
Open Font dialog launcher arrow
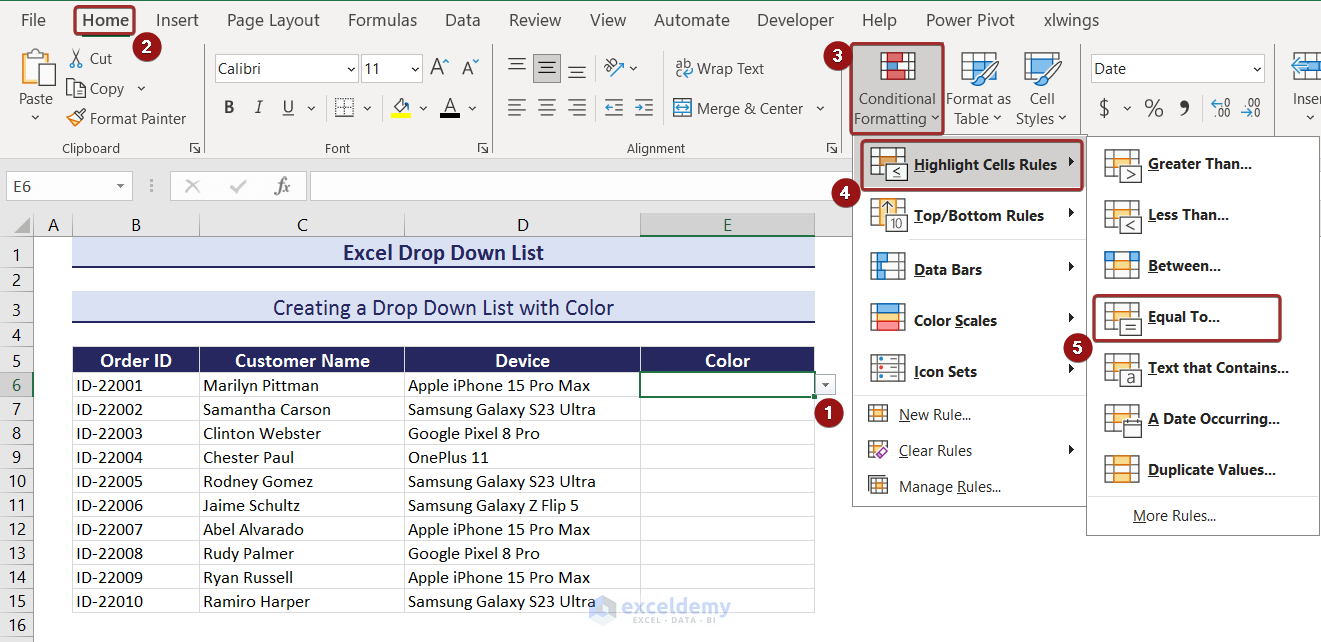coord(483,148)
